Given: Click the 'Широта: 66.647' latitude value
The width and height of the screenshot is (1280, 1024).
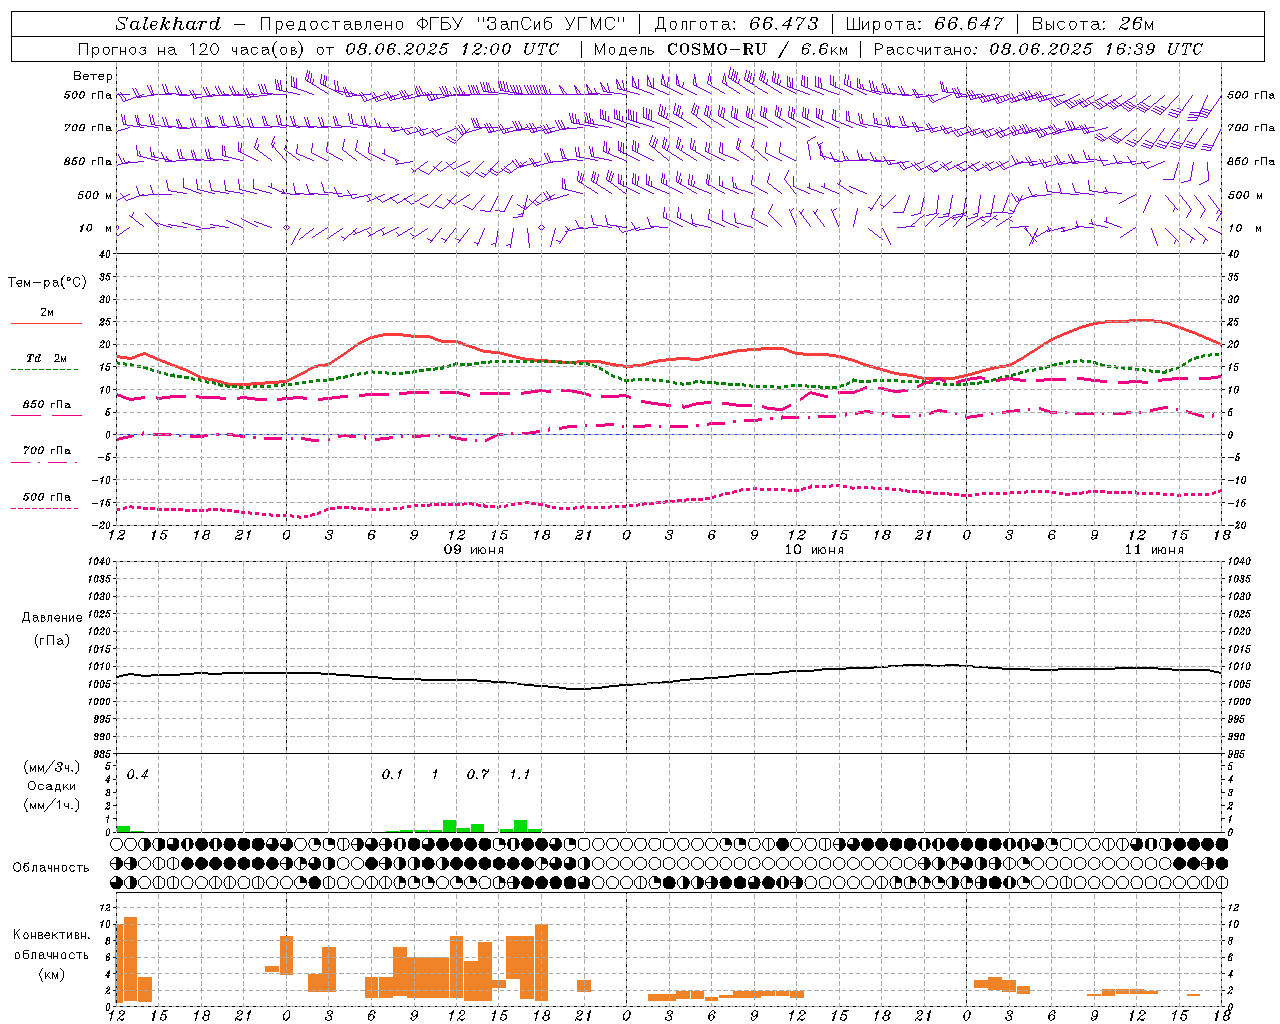Looking at the screenshot, I should click(925, 24).
